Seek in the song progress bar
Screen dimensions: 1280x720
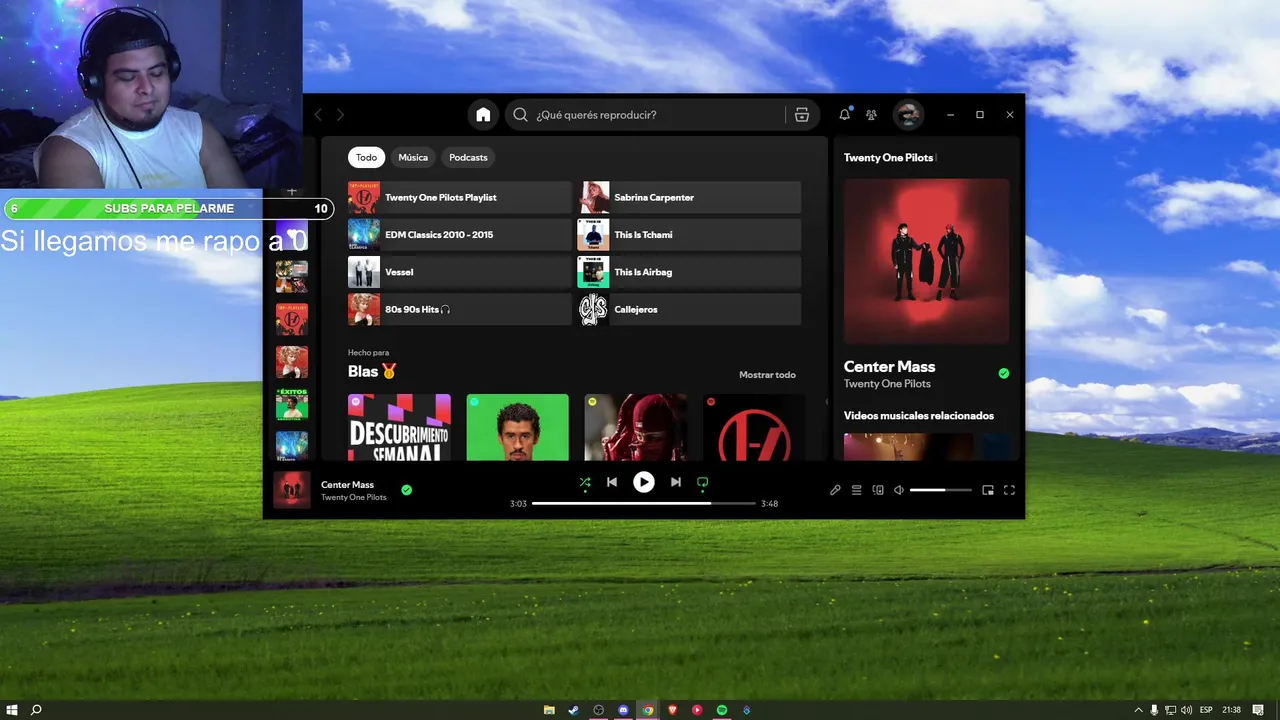click(x=643, y=503)
